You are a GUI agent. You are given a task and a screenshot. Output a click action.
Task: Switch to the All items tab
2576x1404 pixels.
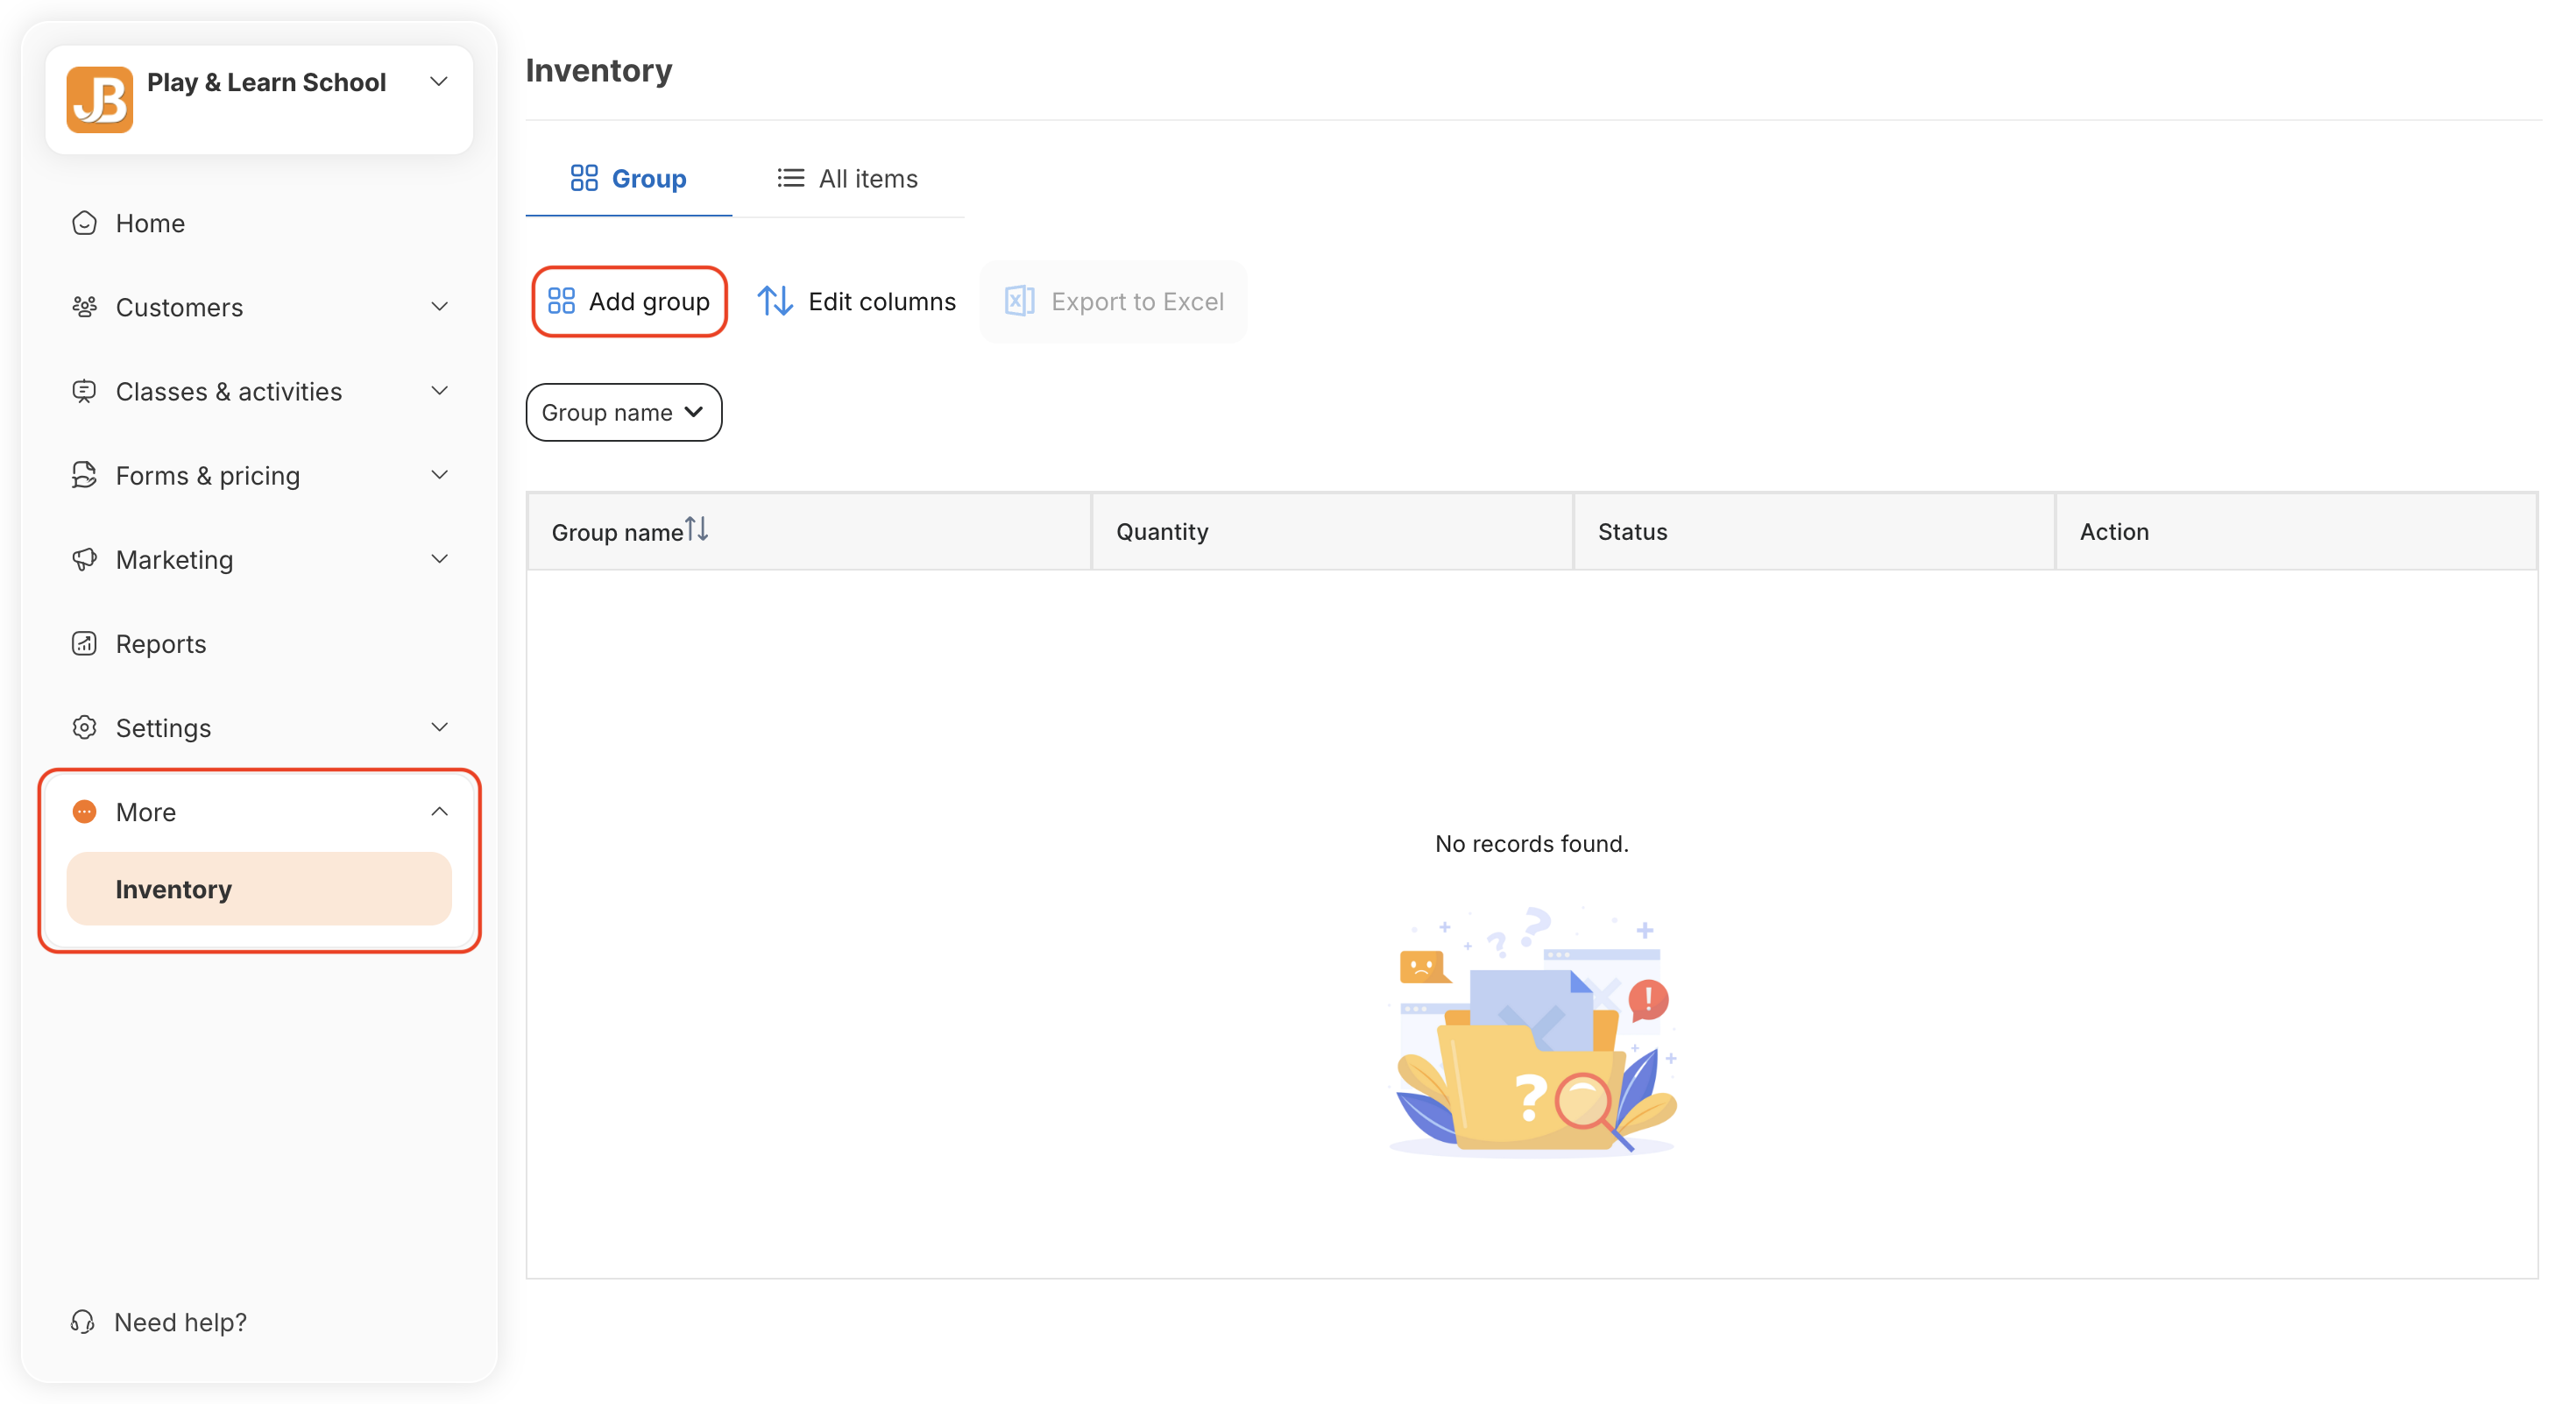(848, 179)
